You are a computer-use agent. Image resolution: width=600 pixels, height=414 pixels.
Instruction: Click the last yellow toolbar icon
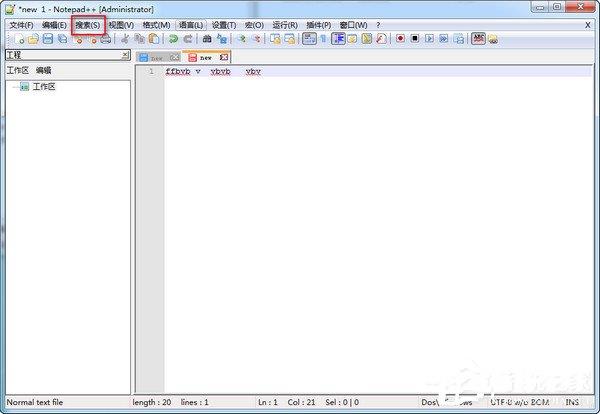click(493, 39)
